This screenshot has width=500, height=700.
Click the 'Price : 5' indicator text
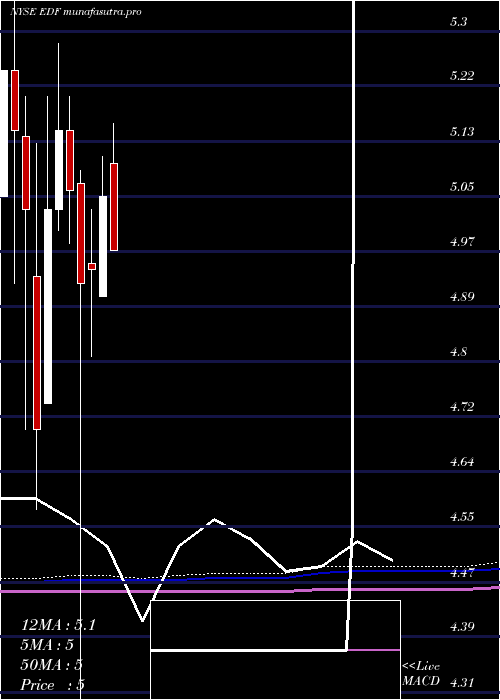[x=53, y=684]
